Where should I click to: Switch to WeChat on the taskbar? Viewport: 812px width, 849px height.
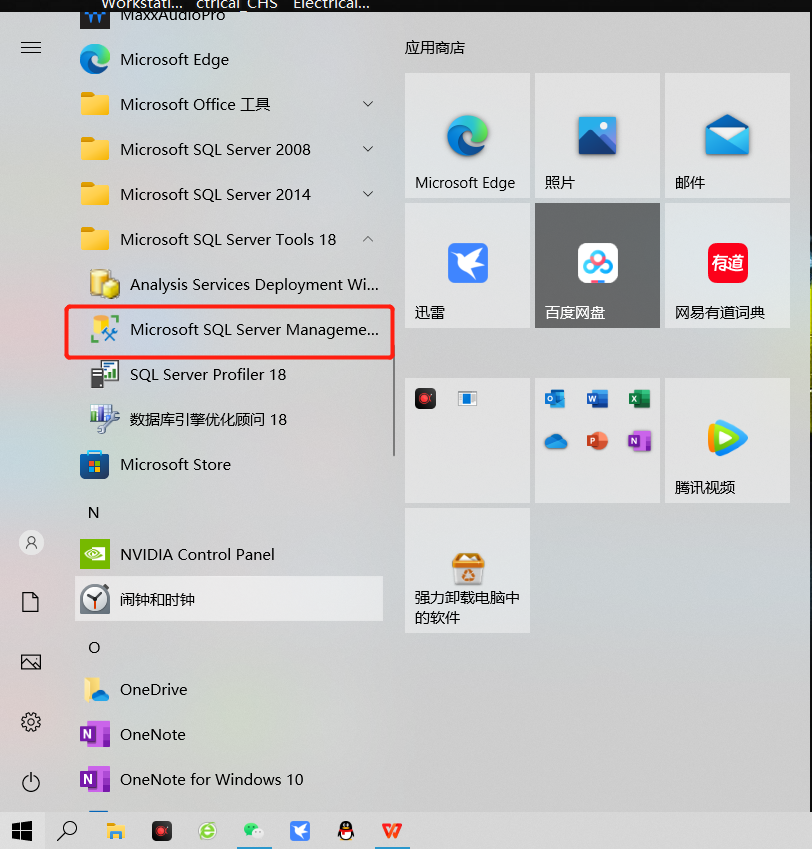point(253,831)
